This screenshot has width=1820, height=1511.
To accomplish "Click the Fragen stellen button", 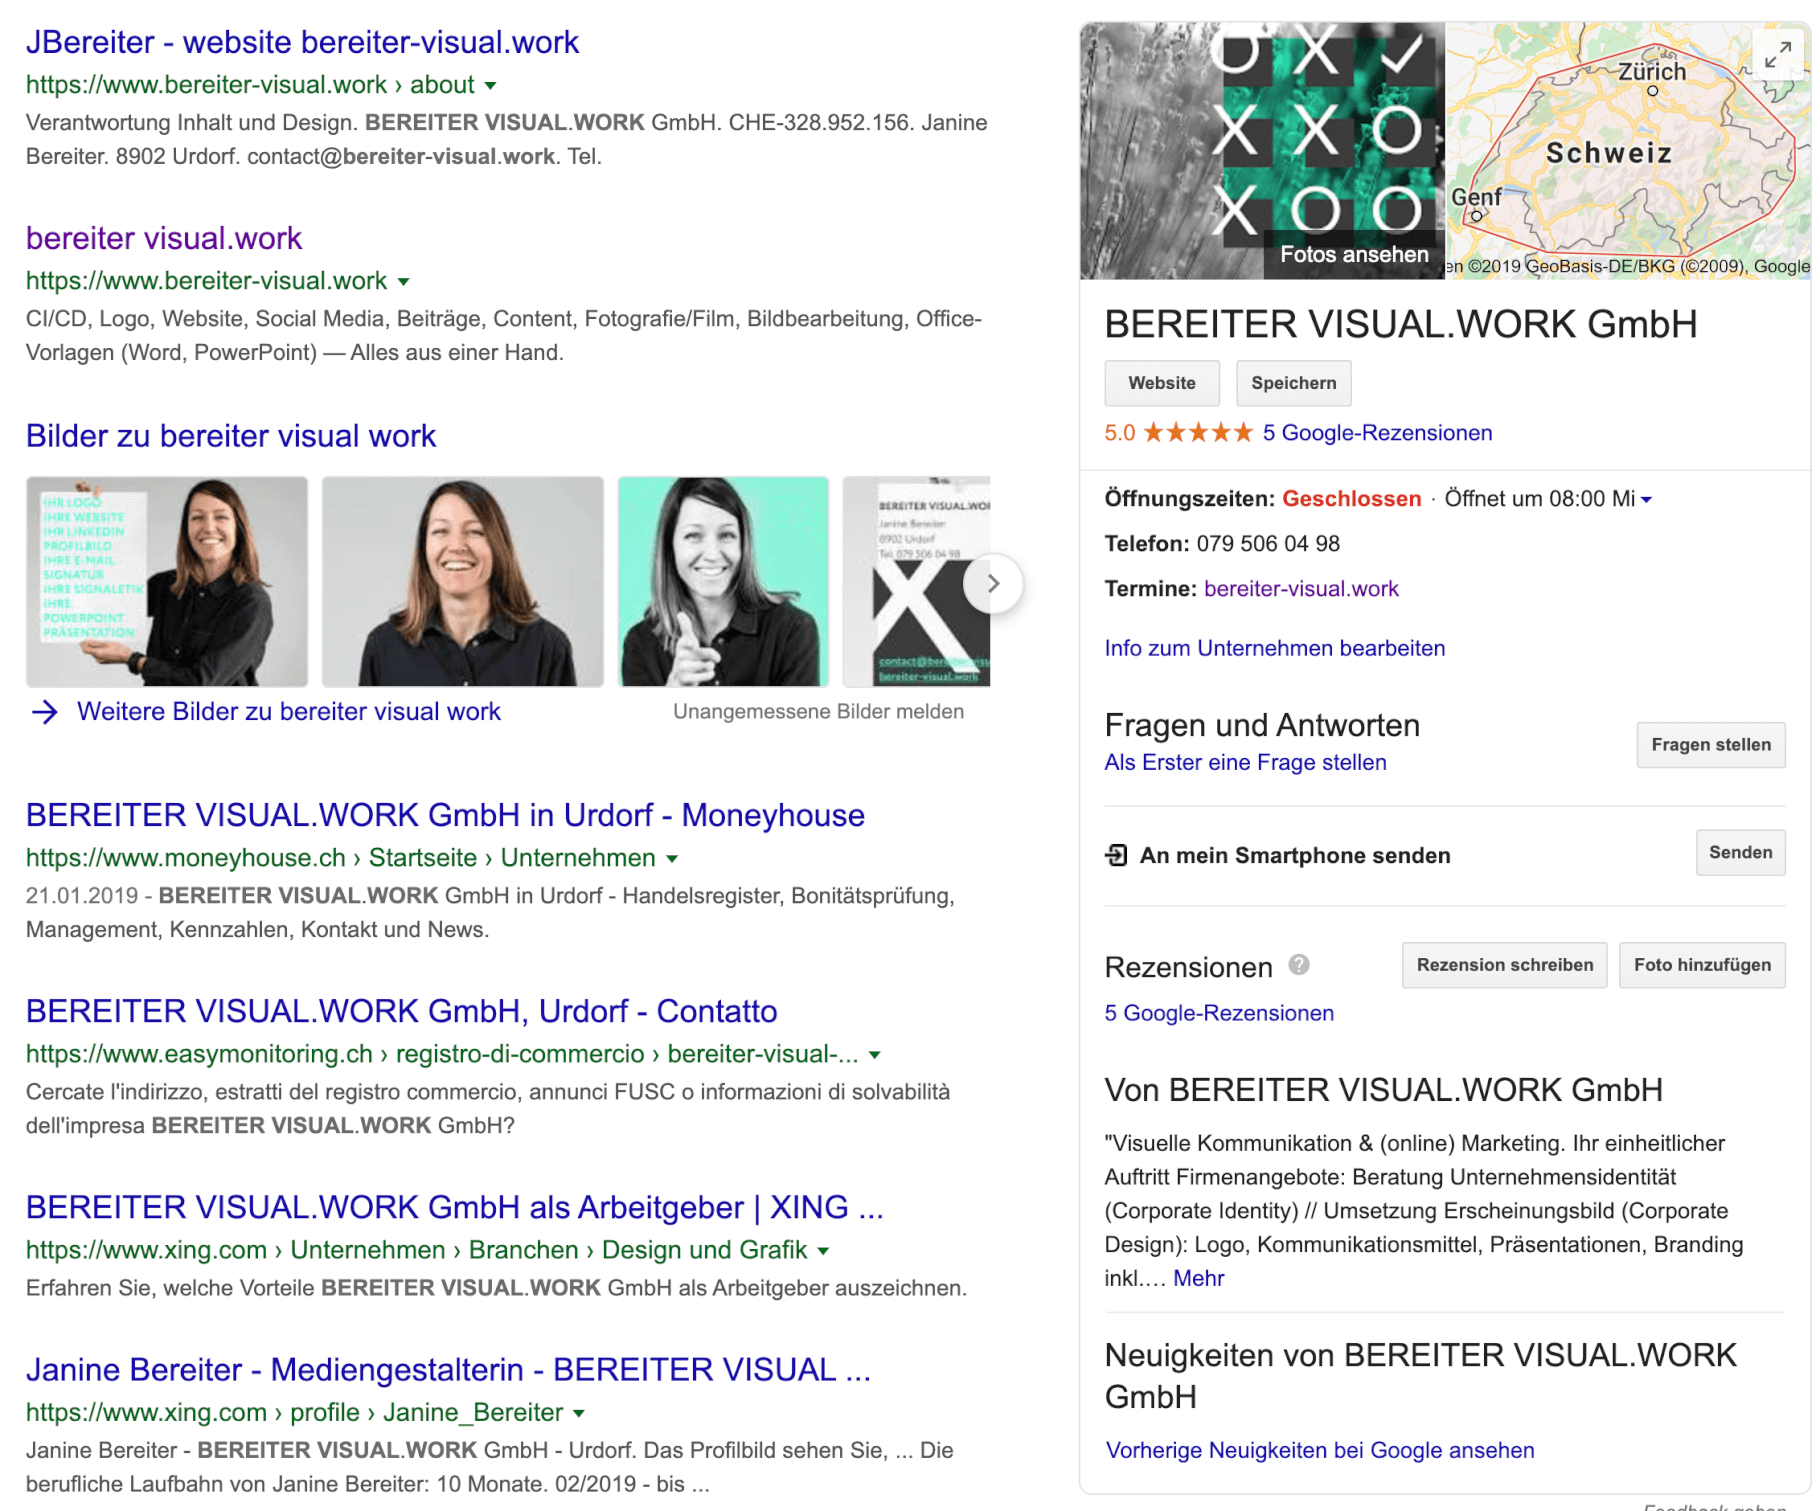I will pyautogui.click(x=1710, y=745).
